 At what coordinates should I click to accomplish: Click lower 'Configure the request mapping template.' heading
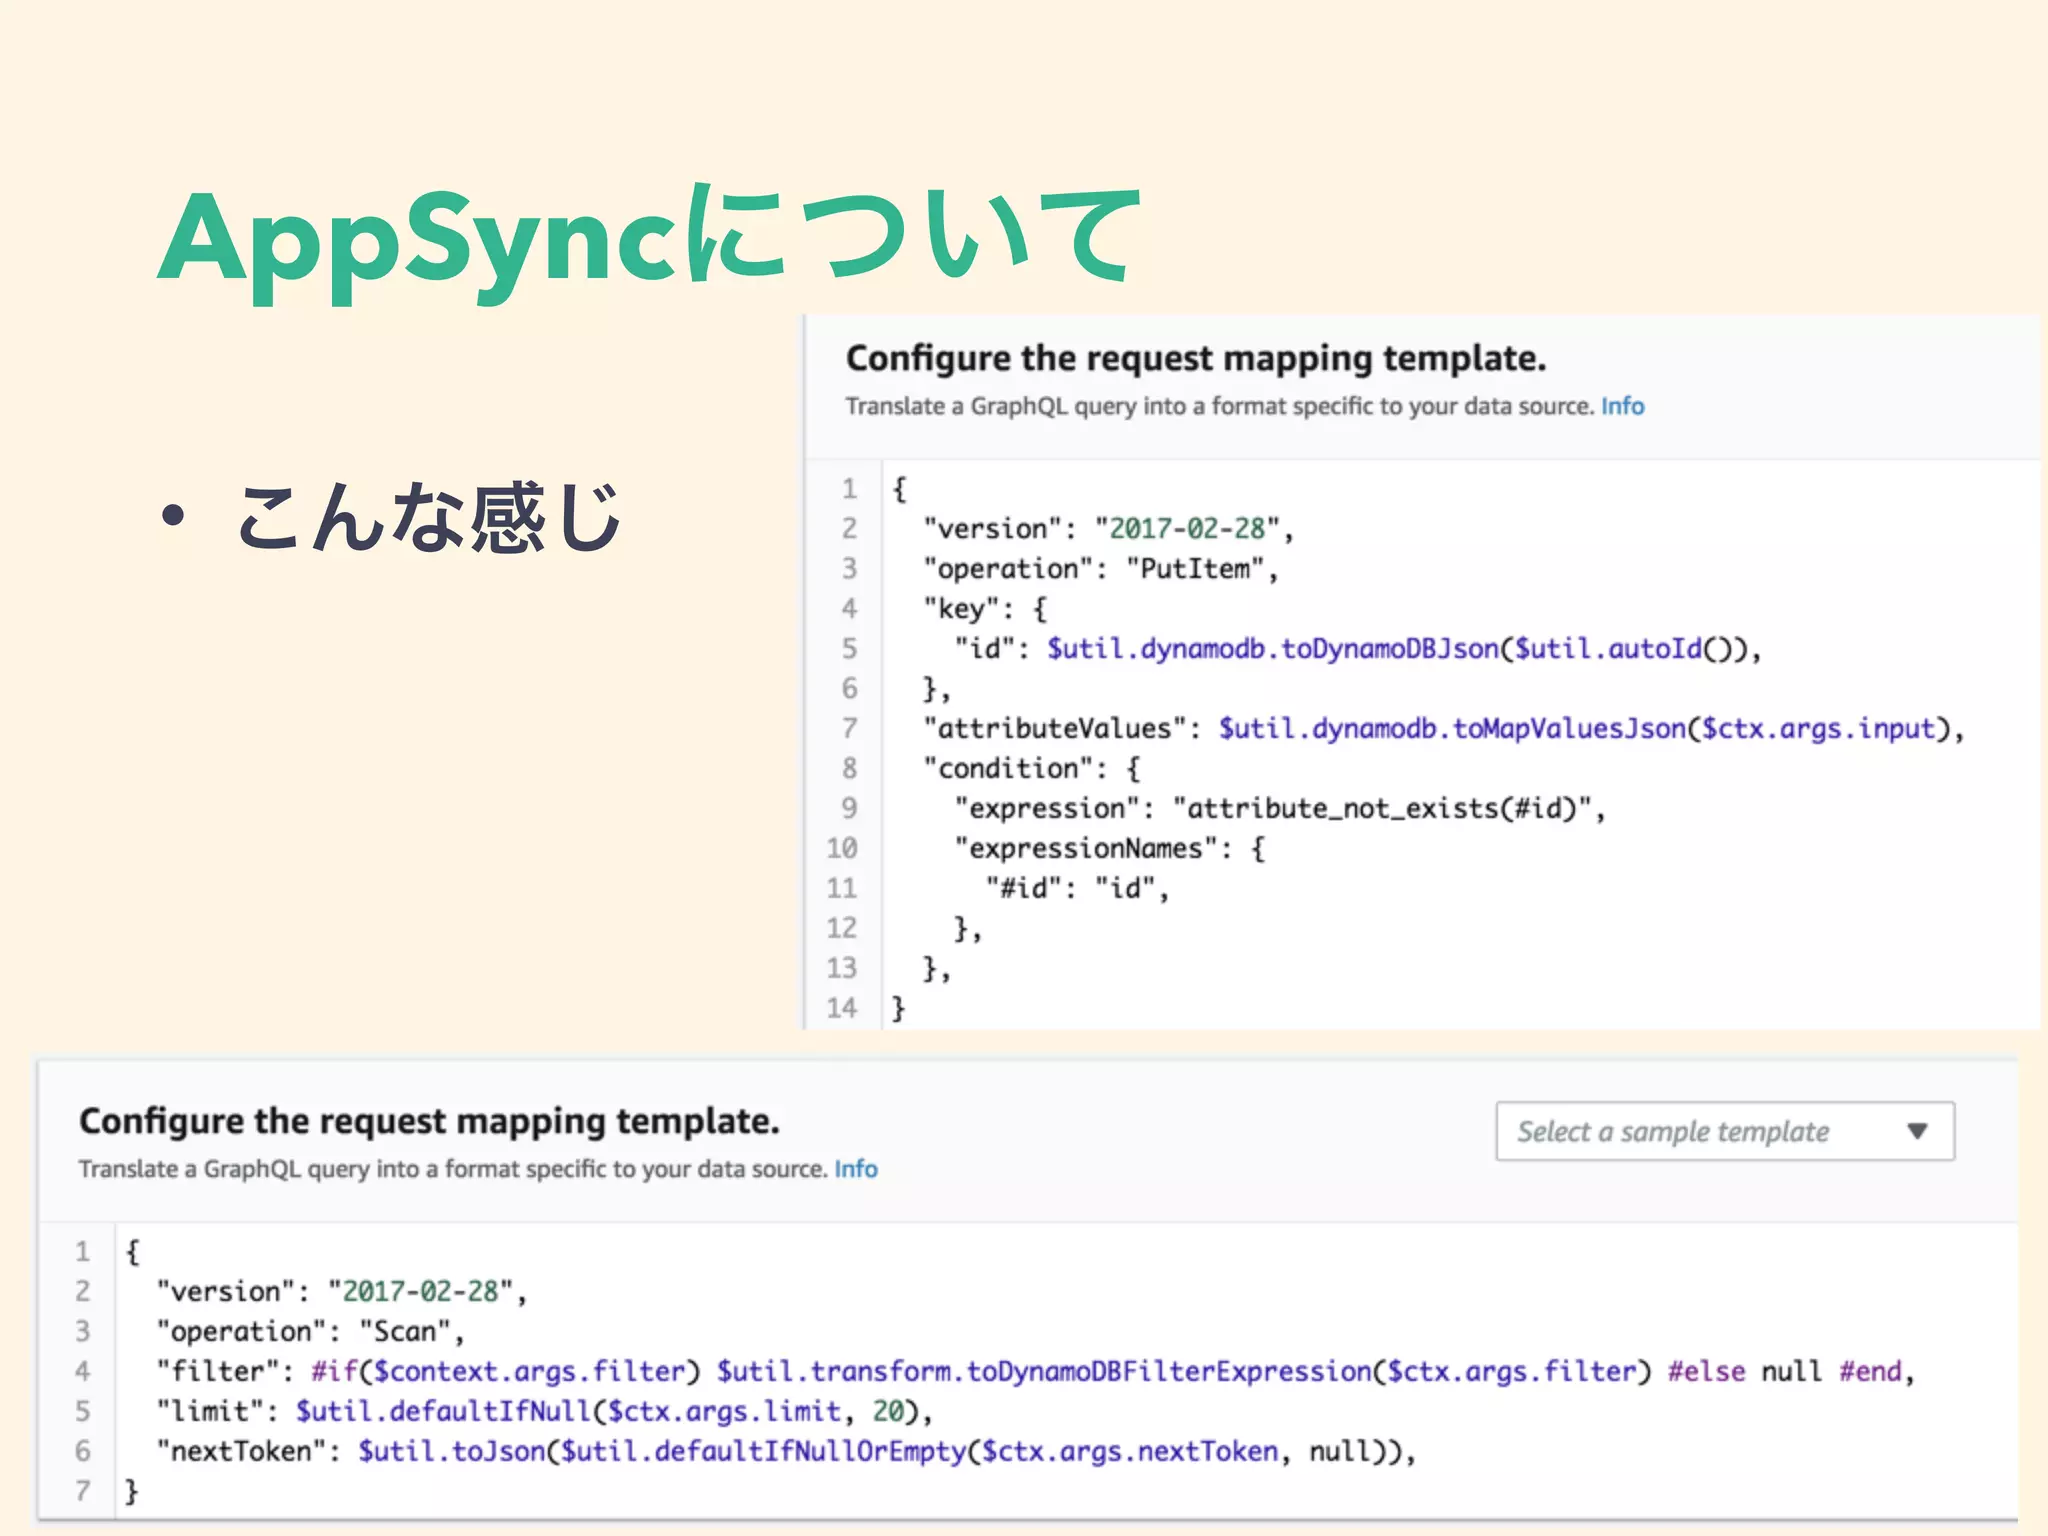(x=429, y=1122)
